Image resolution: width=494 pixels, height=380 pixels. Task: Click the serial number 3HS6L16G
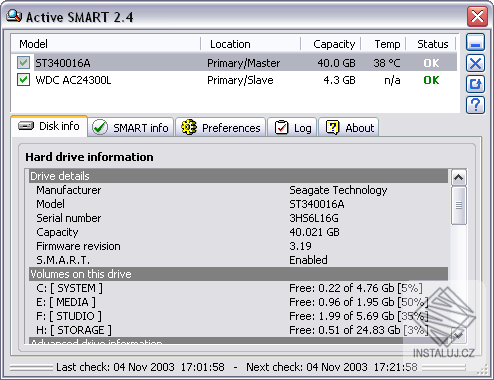(314, 218)
